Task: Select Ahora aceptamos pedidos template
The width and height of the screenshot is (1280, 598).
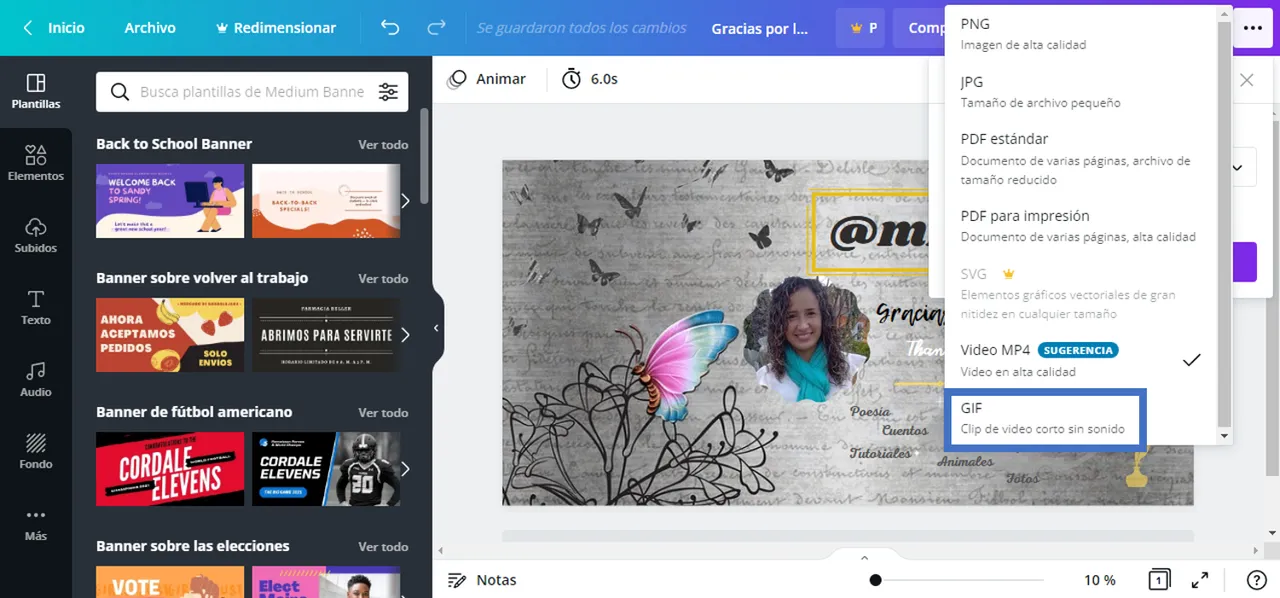Action: (170, 335)
